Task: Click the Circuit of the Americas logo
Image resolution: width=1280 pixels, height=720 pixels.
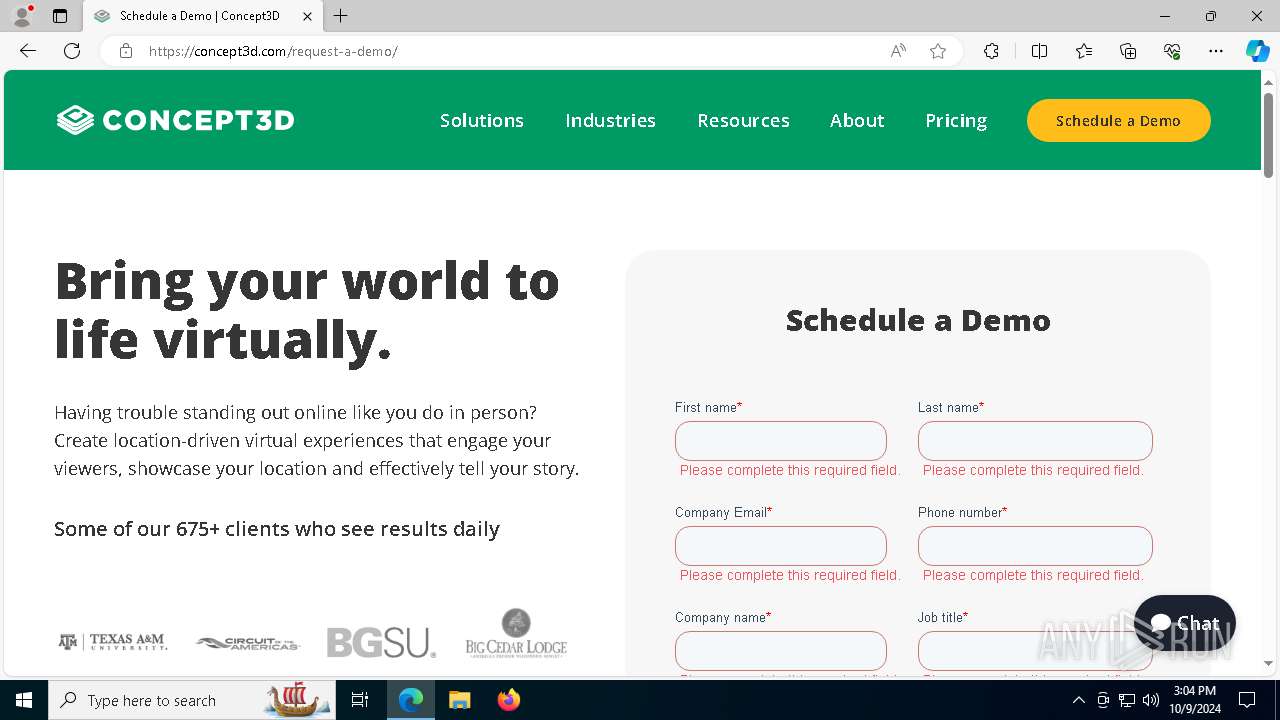Action: [x=247, y=643]
